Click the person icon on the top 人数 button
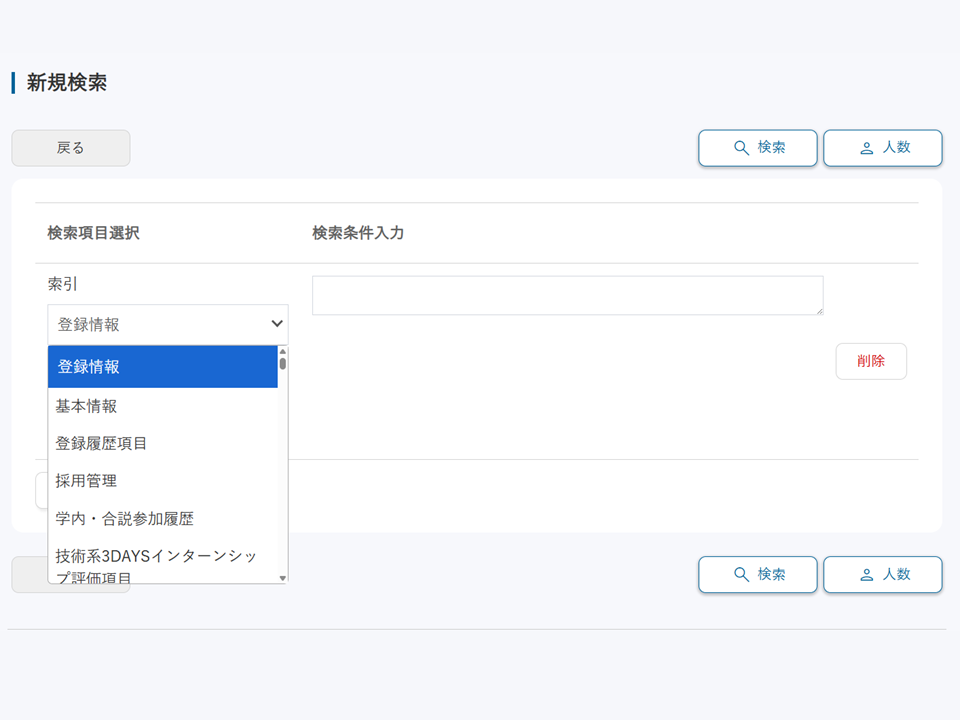This screenshot has height=720, width=960. tap(865, 147)
